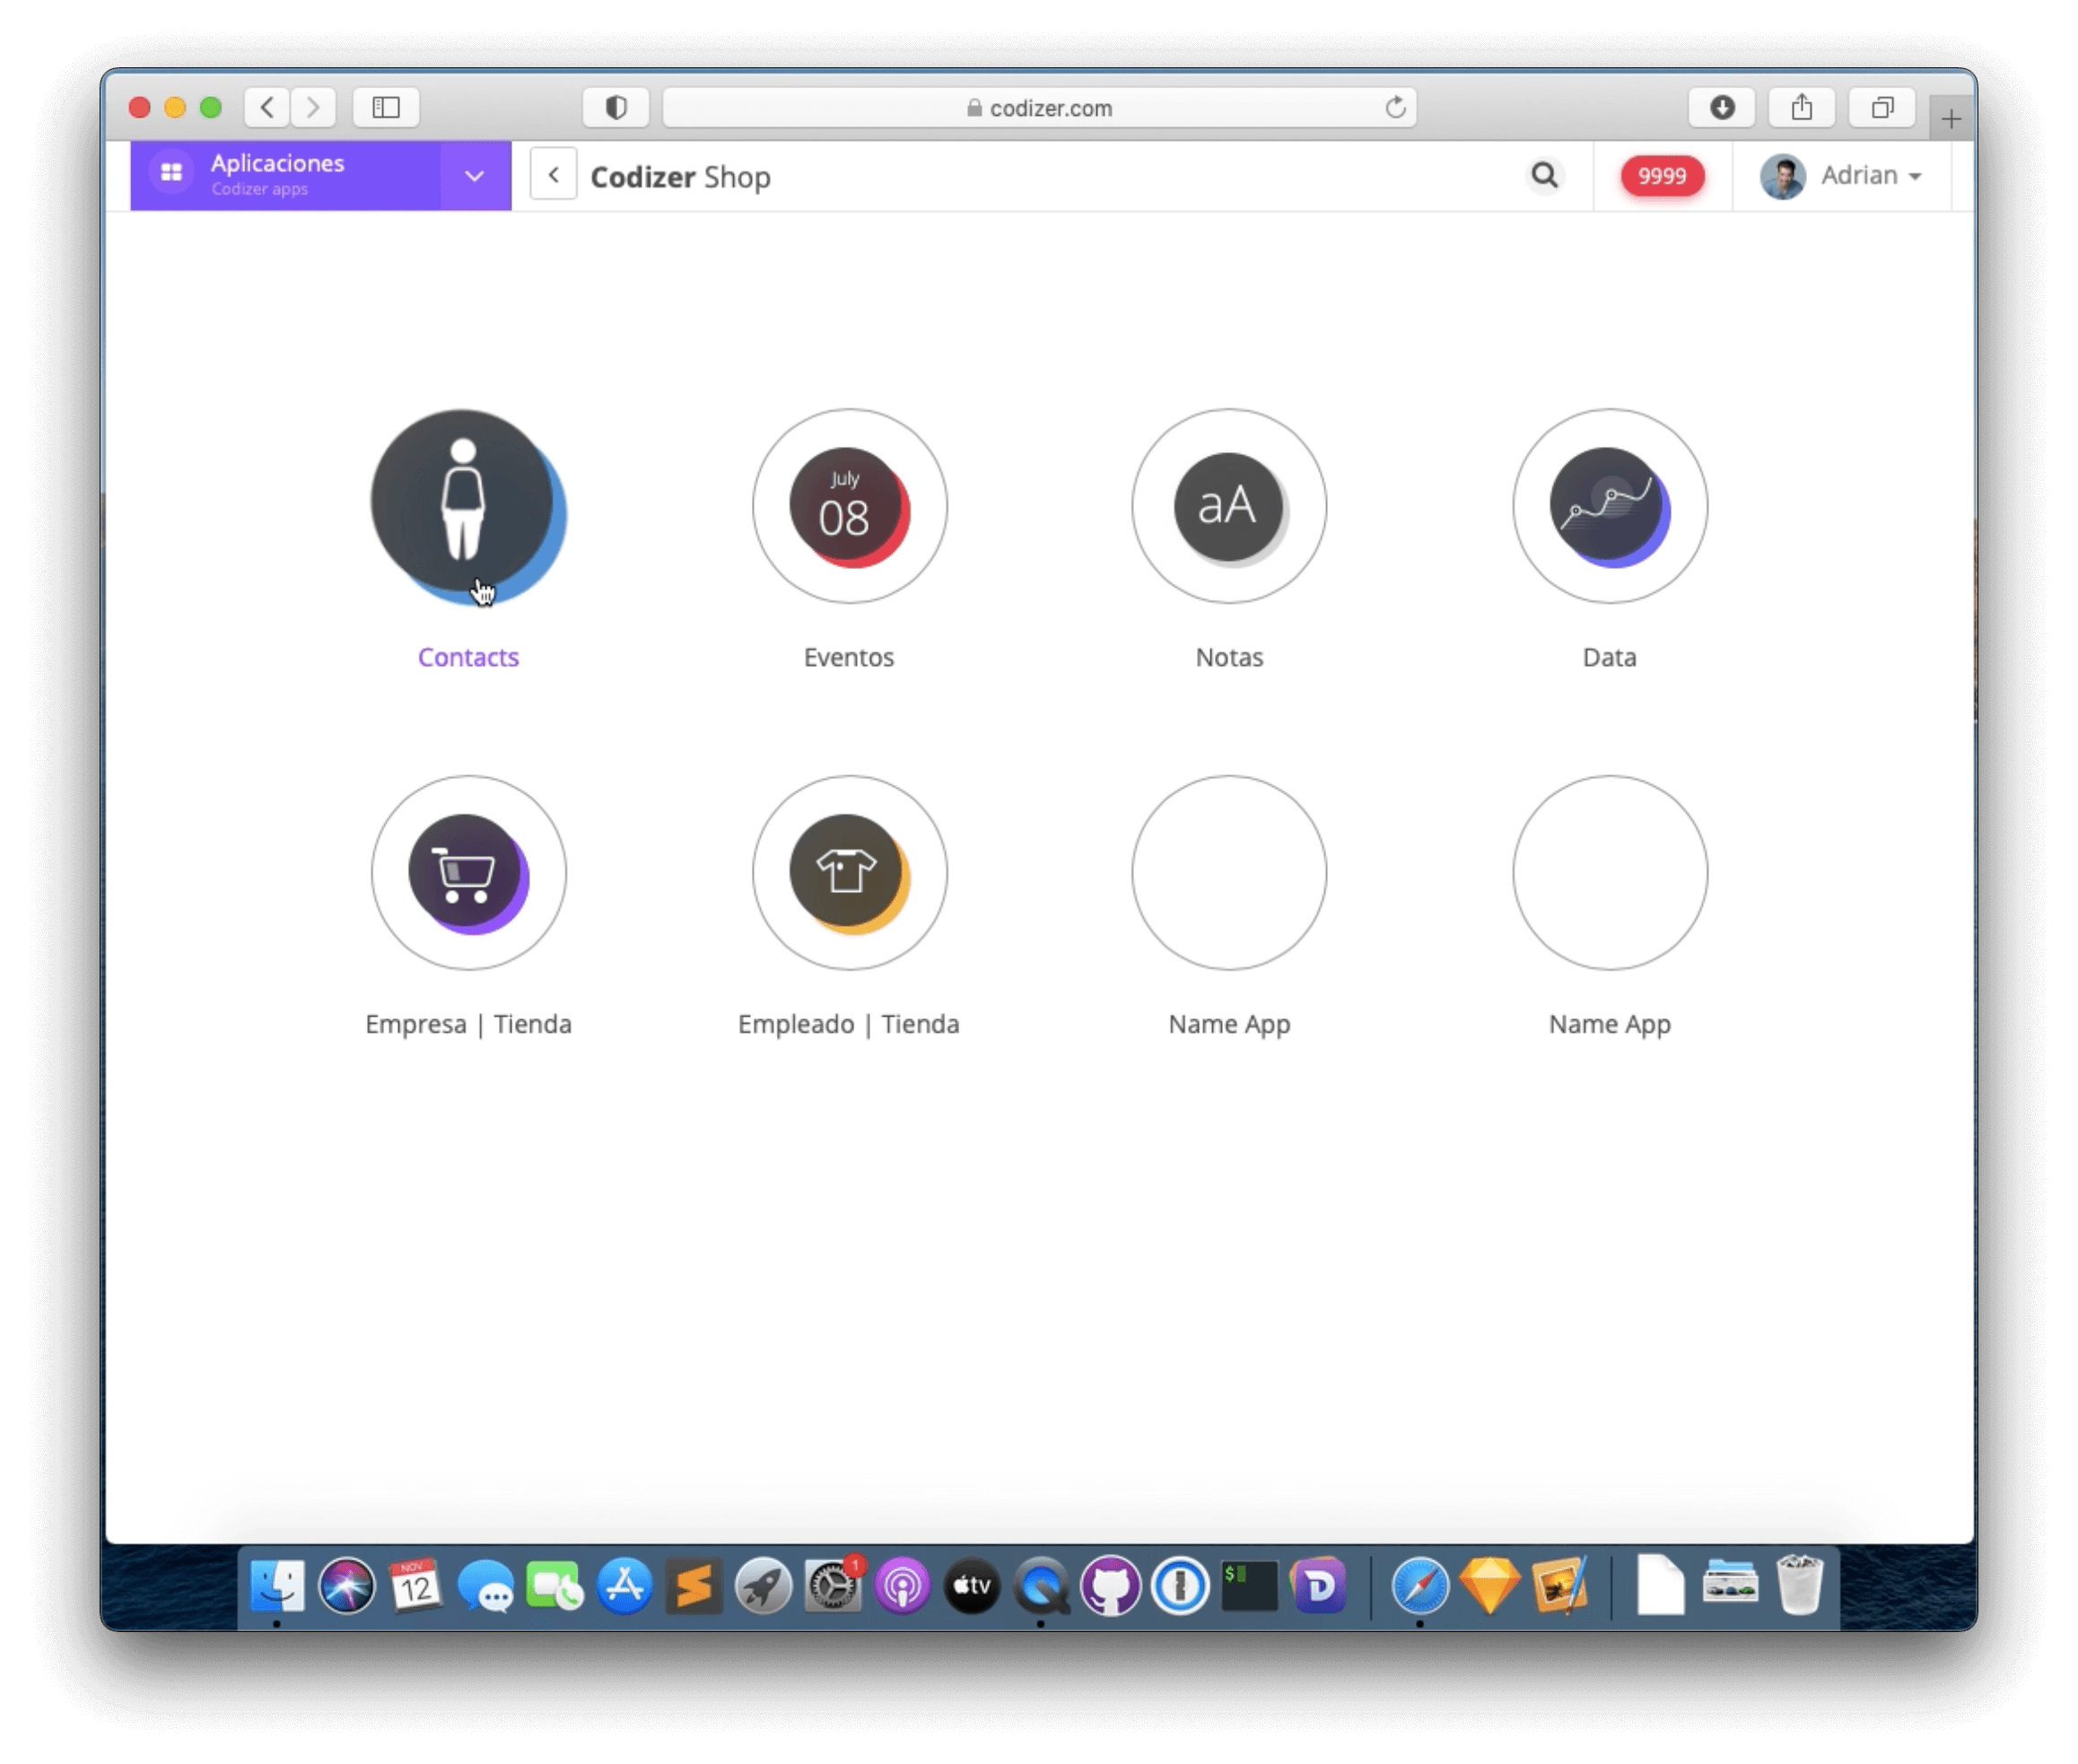
Task: Open the Contacts app
Action: 467,506
